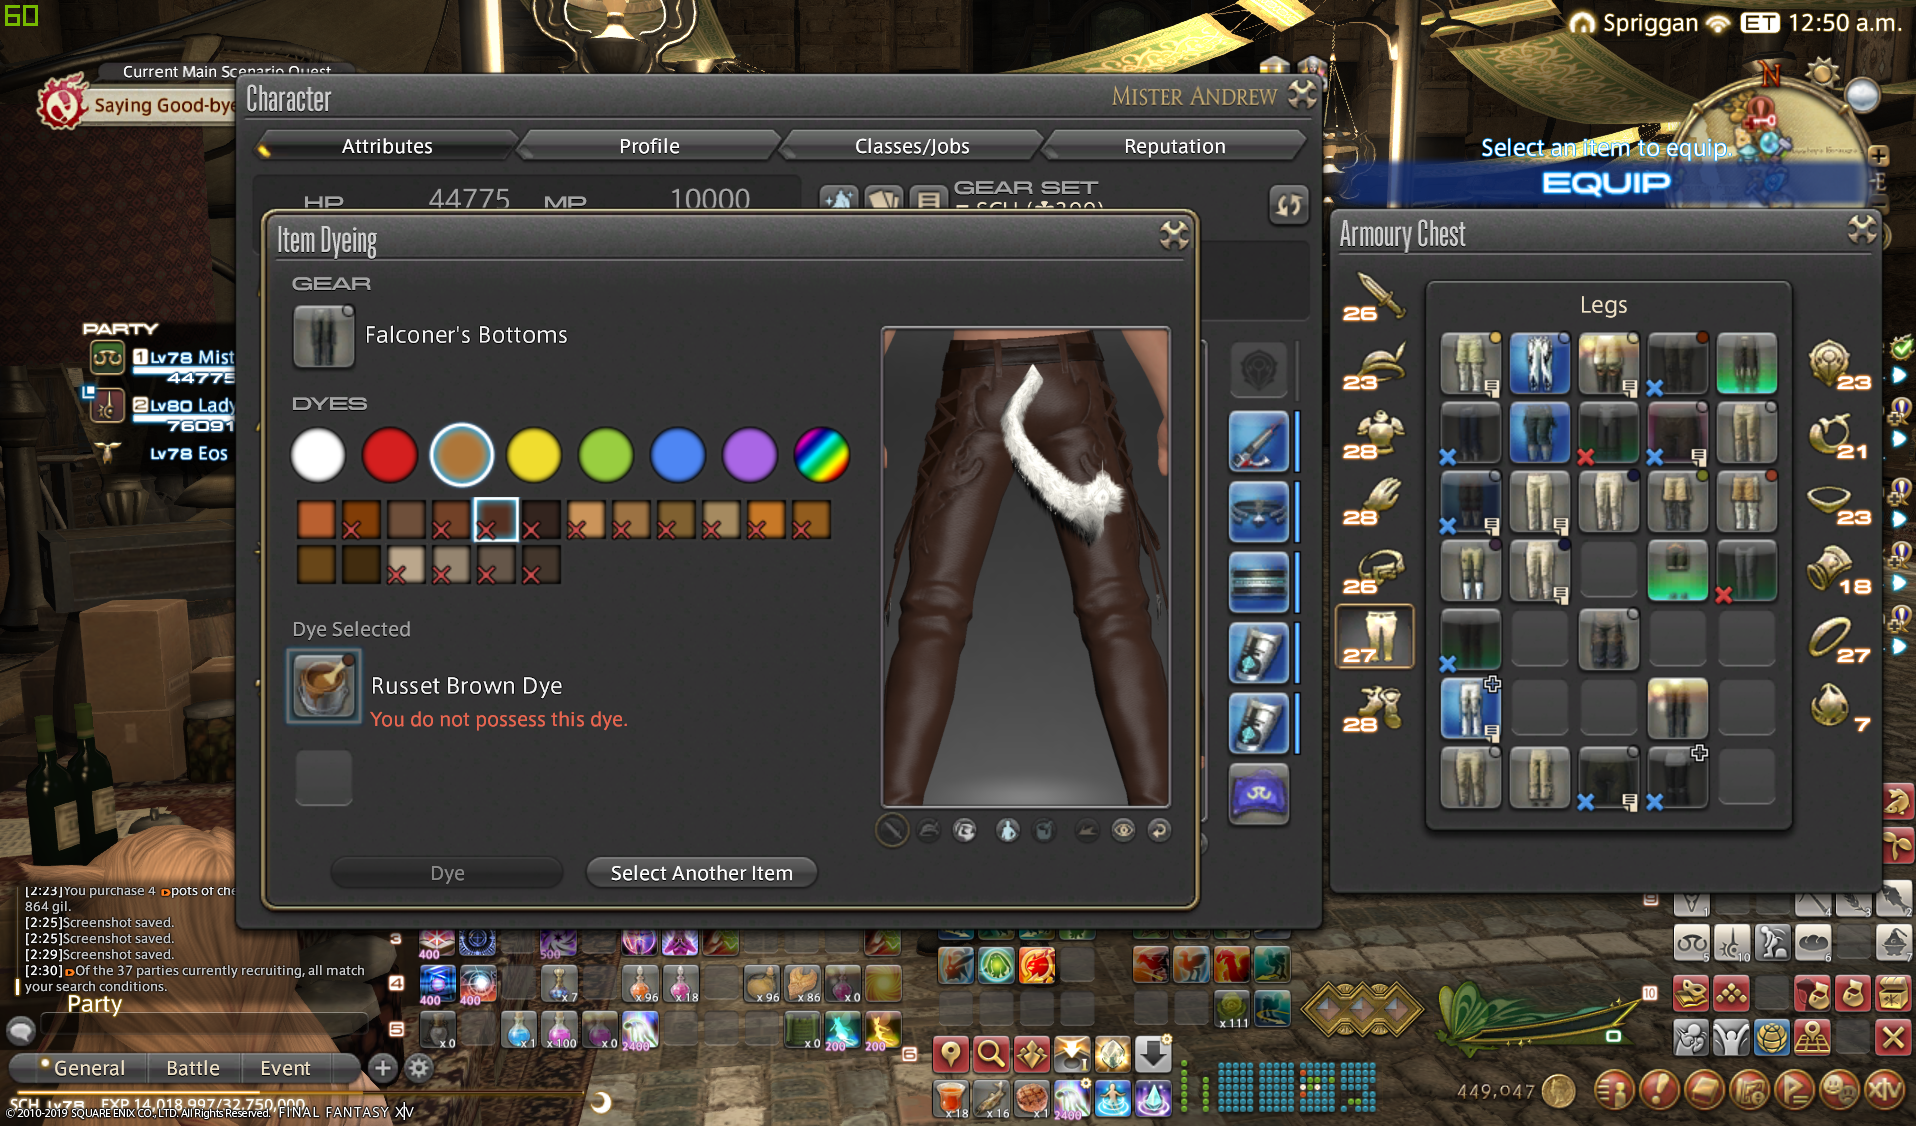The width and height of the screenshot is (1916, 1126).
Task: Switch to the Event chat tab
Action: (x=285, y=1068)
